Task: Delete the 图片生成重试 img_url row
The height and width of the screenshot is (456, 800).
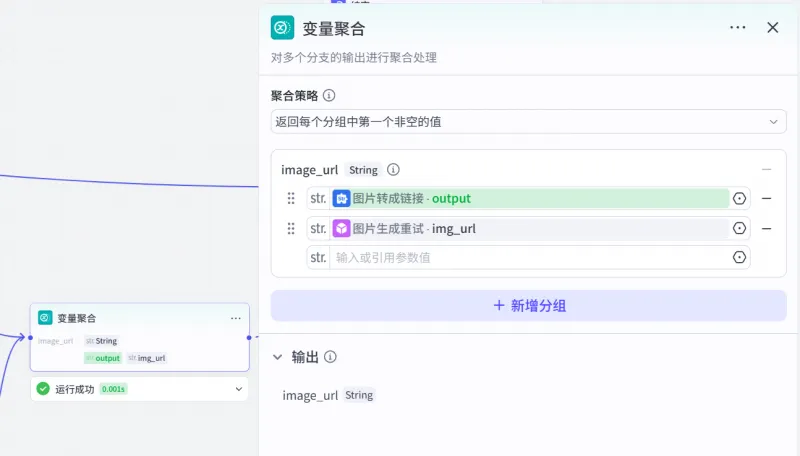Action: [x=766, y=229]
